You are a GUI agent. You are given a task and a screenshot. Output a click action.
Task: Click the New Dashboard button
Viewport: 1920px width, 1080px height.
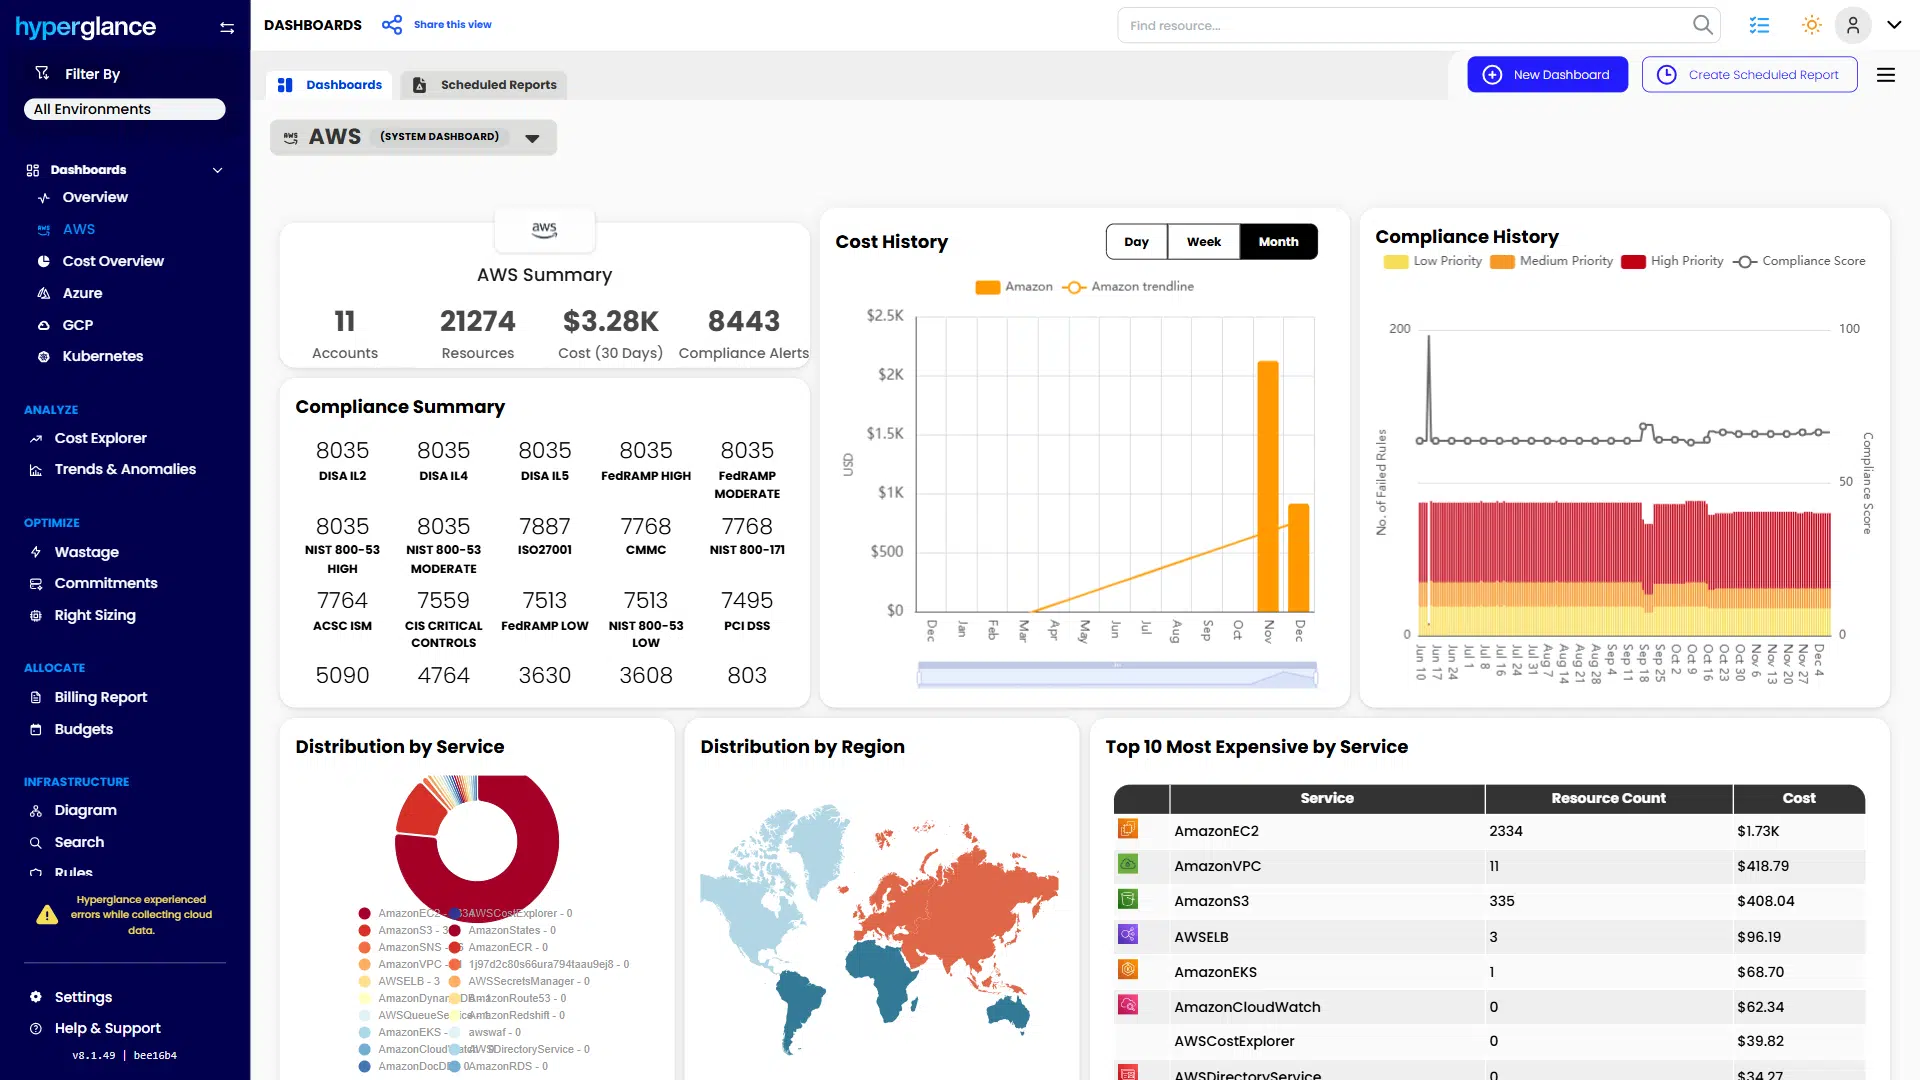pos(1547,75)
